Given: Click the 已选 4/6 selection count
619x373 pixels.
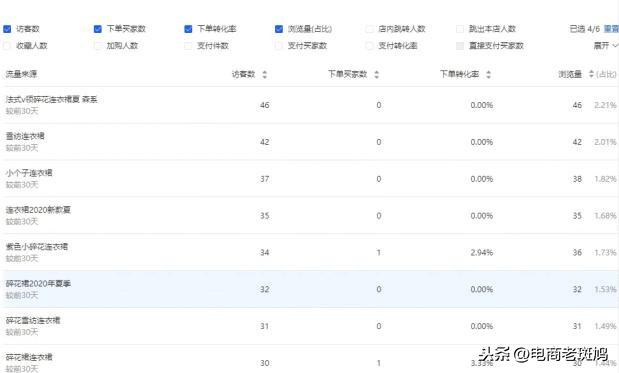Looking at the screenshot, I should [x=585, y=29].
